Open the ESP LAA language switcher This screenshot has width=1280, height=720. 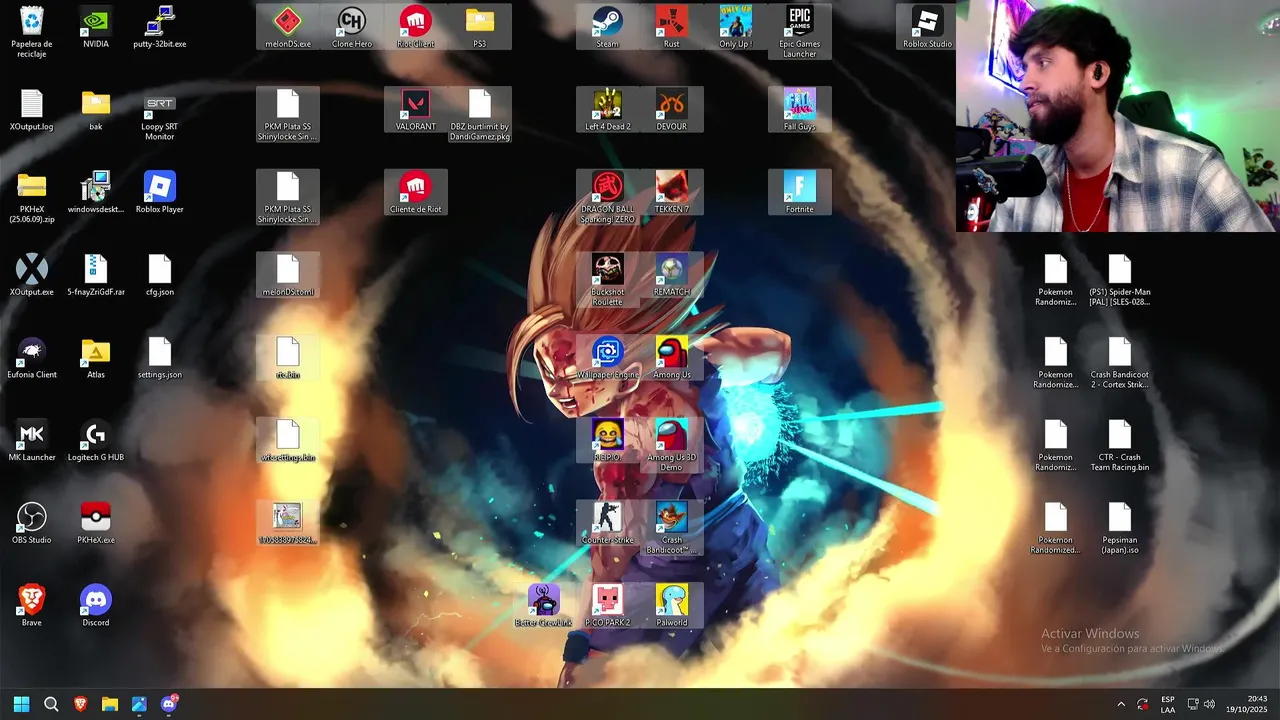coord(1168,704)
